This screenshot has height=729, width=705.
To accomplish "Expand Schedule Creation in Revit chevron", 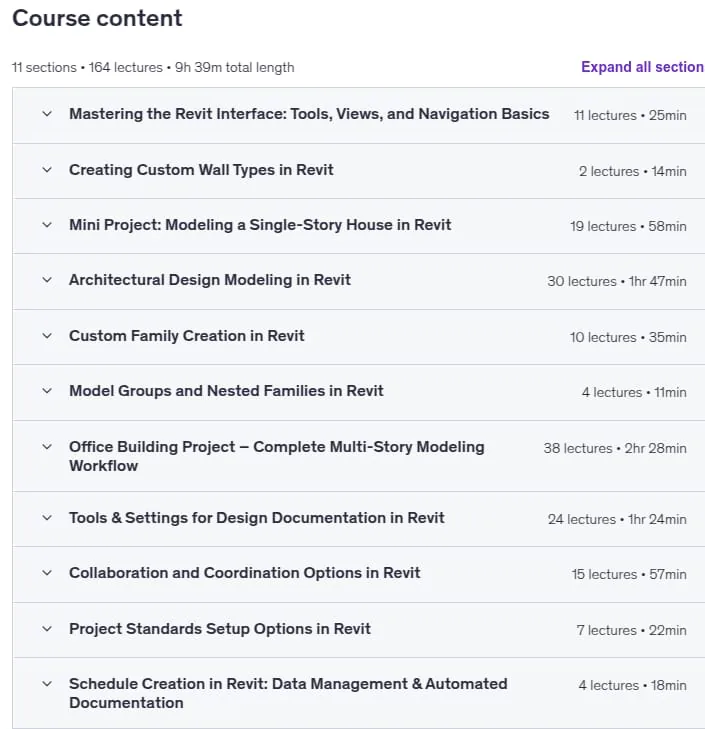I will [47, 684].
